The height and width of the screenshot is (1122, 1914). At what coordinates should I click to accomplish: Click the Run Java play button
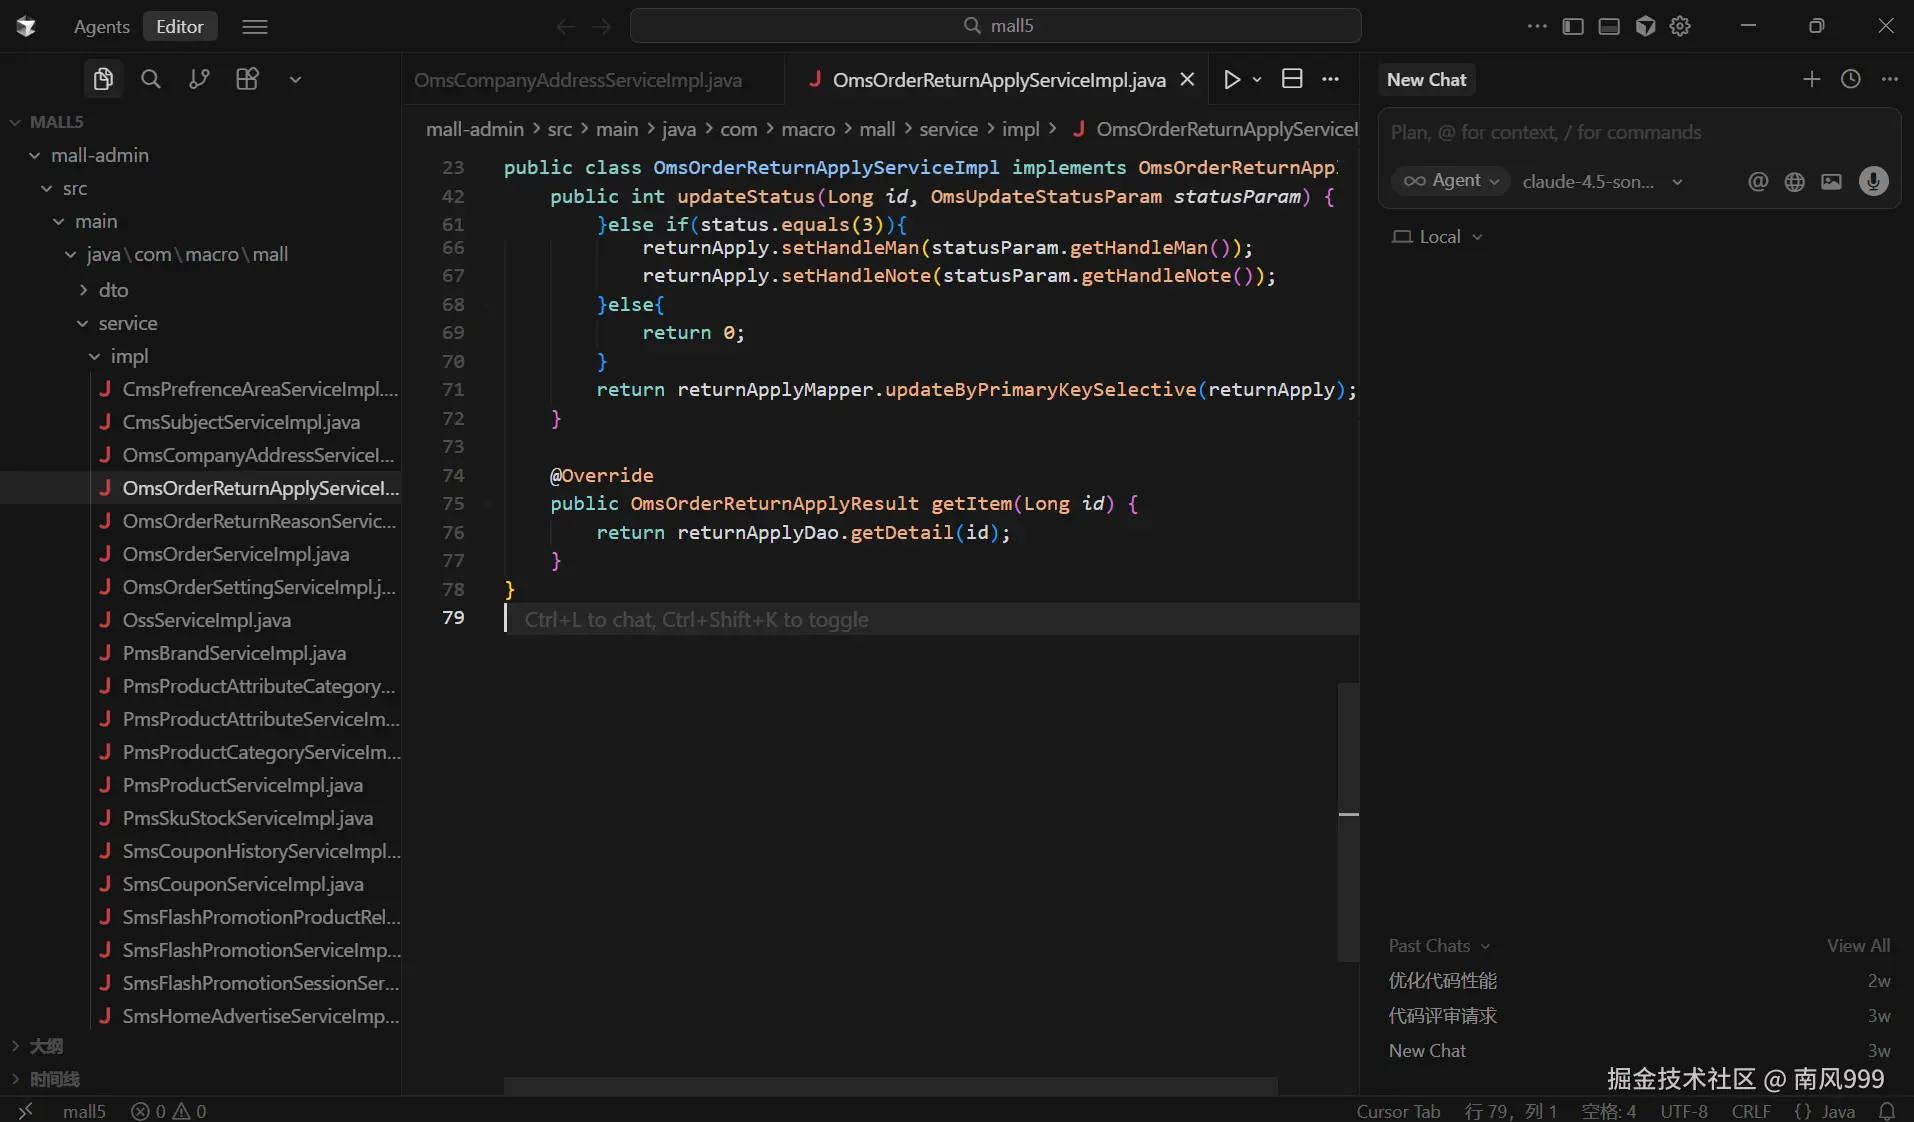1232,79
